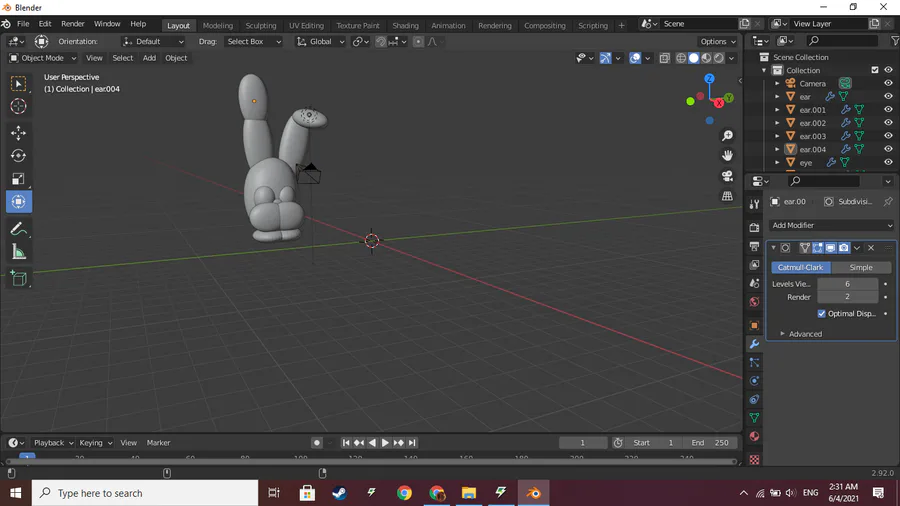The image size is (900, 506).
Task: Open the Object properties orange square tab
Action: (754, 325)
